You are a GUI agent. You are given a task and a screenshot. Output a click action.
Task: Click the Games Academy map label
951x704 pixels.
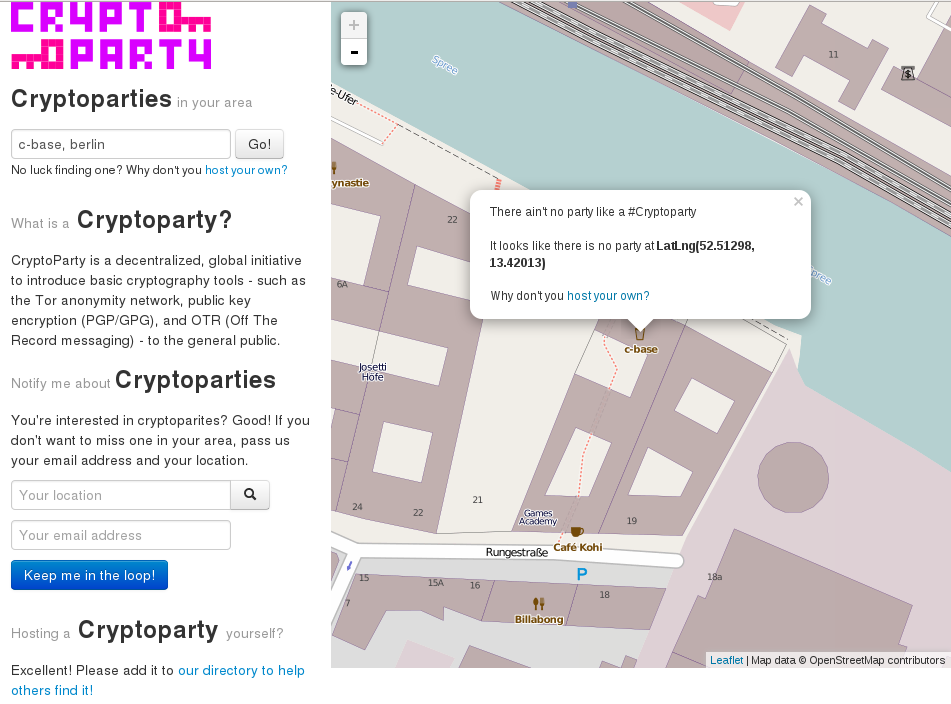[x=538, y=517]
